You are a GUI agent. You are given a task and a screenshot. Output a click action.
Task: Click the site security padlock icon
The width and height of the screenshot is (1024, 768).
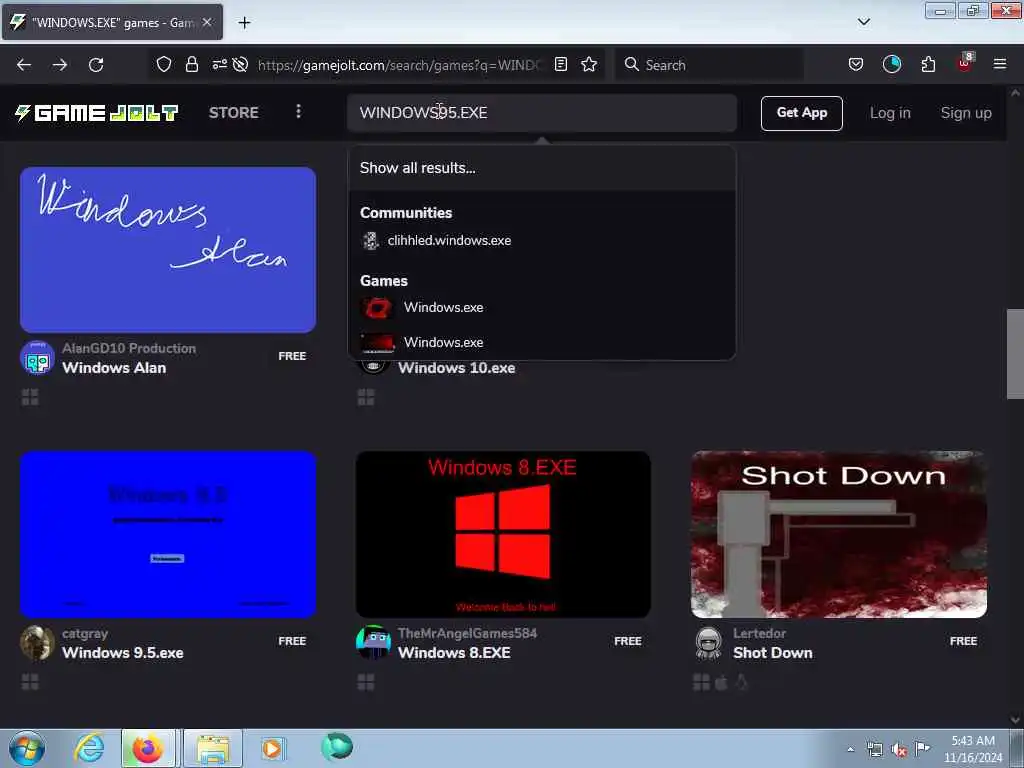click(191, 65)
